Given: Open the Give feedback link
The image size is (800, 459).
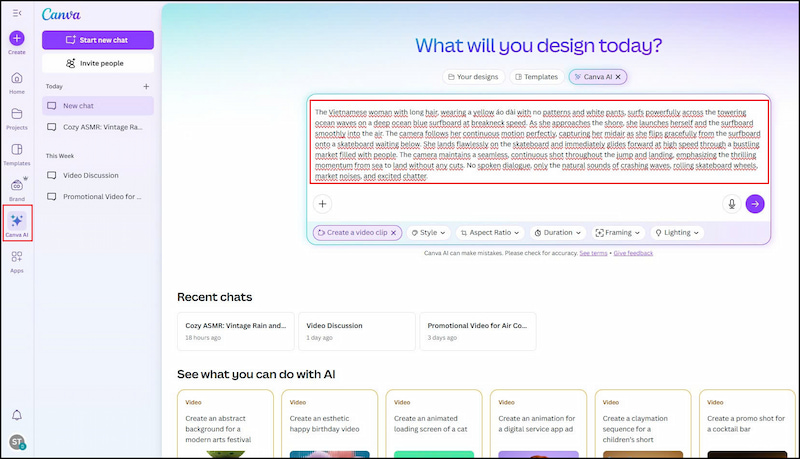Looking at the screenshot, I should [x=633, y=253].
